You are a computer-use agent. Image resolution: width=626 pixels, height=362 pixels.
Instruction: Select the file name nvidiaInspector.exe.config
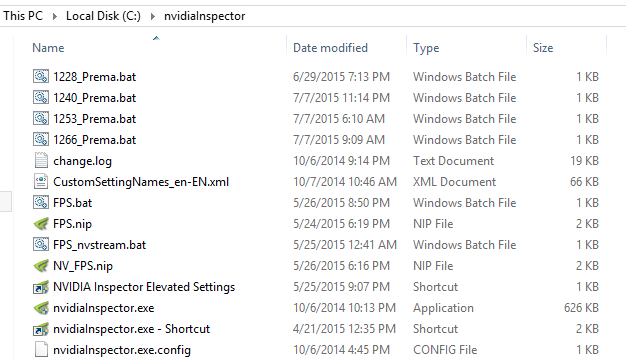(x=122, y=350)
